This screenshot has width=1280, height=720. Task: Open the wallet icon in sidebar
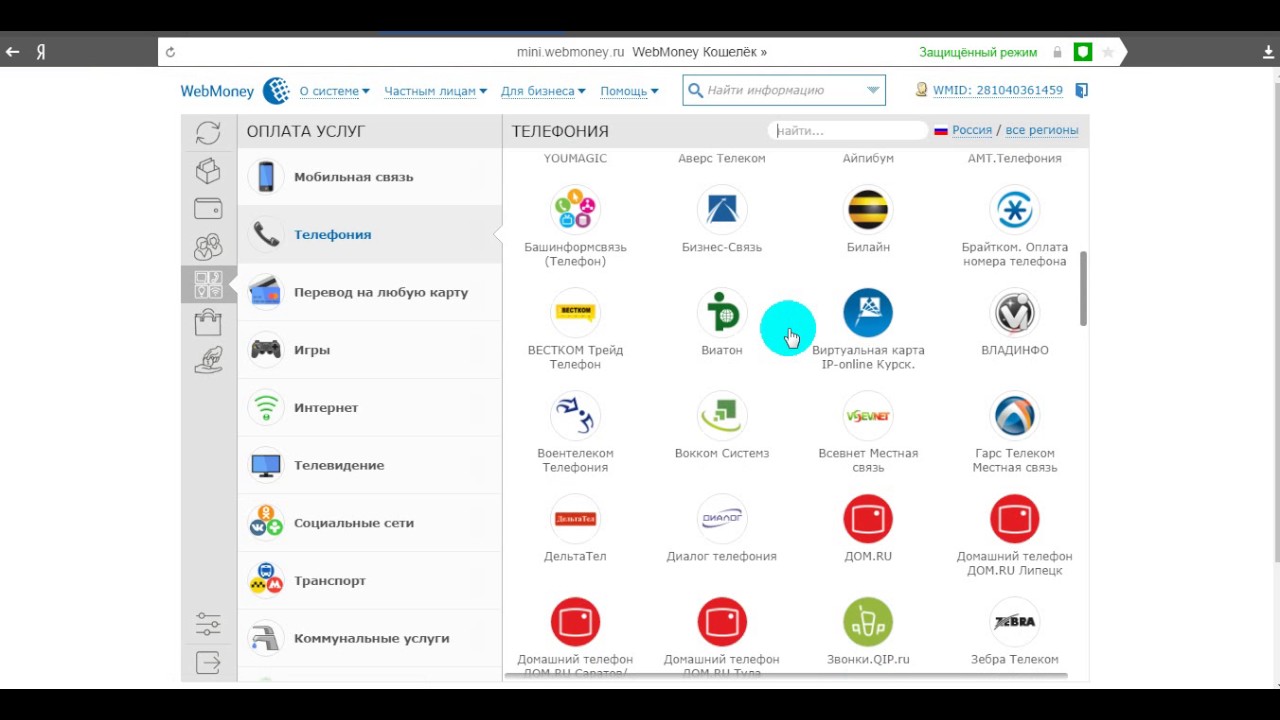coord(208,209)
